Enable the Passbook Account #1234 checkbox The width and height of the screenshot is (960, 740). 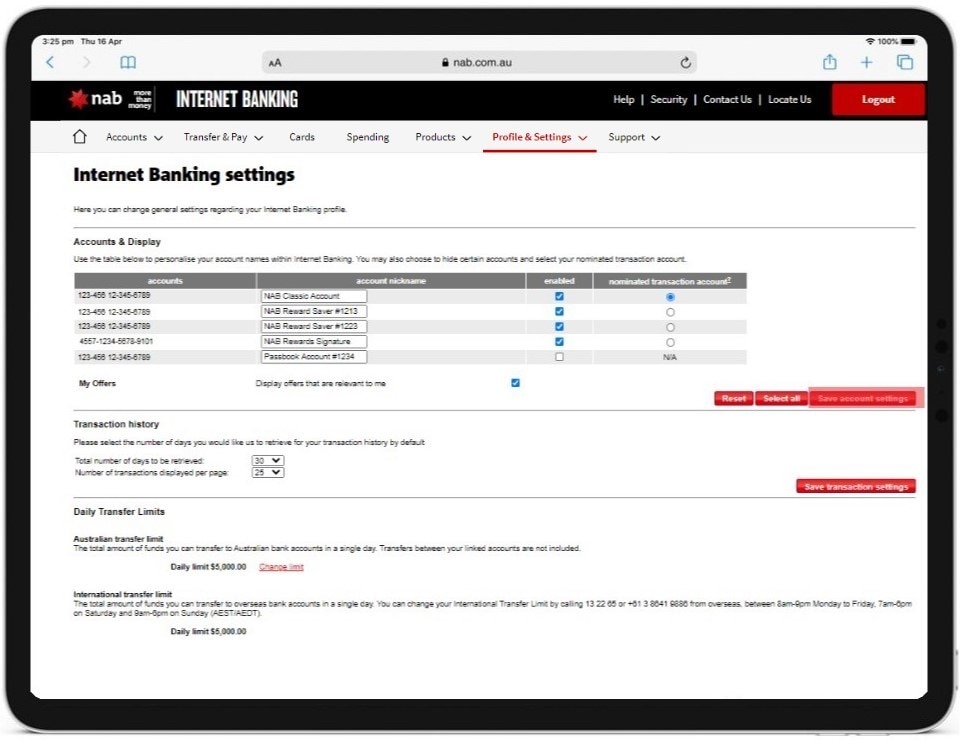[x=559, y=357]
